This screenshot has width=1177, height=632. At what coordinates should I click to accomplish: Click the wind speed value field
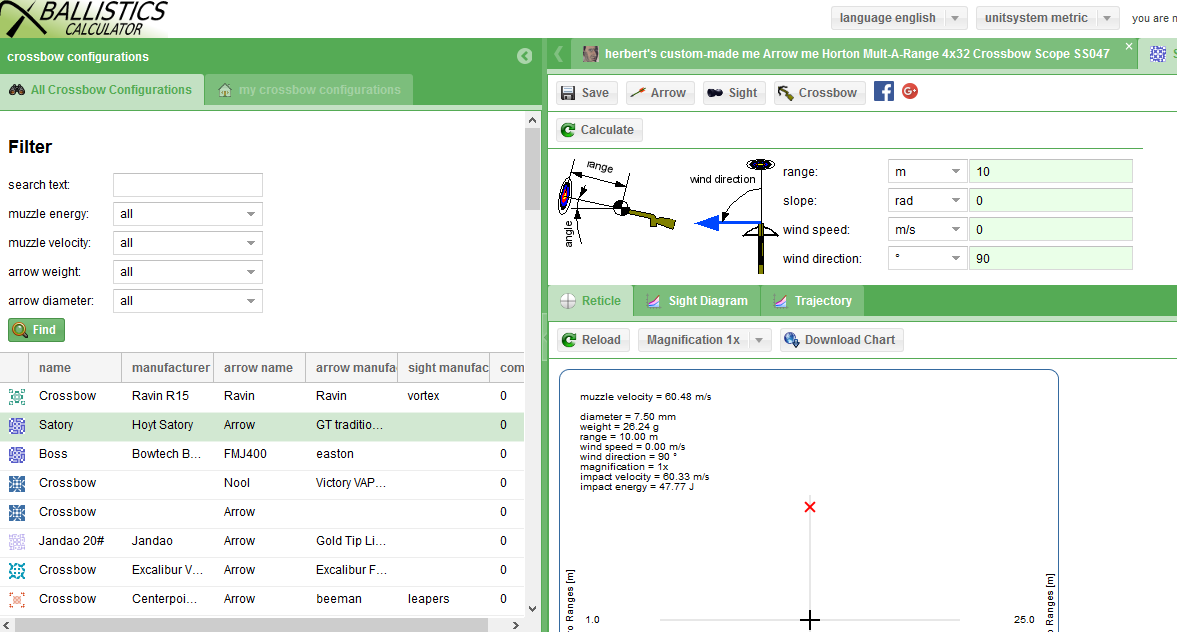click(x=1051, y=230)
